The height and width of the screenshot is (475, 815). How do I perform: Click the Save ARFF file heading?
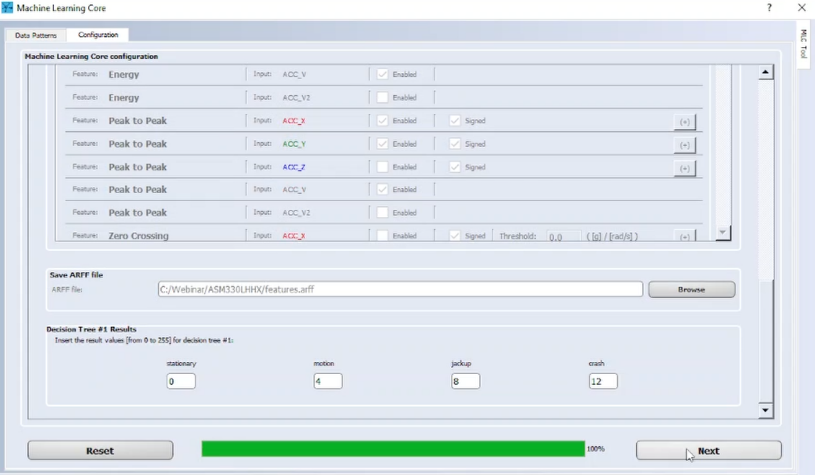76,275
